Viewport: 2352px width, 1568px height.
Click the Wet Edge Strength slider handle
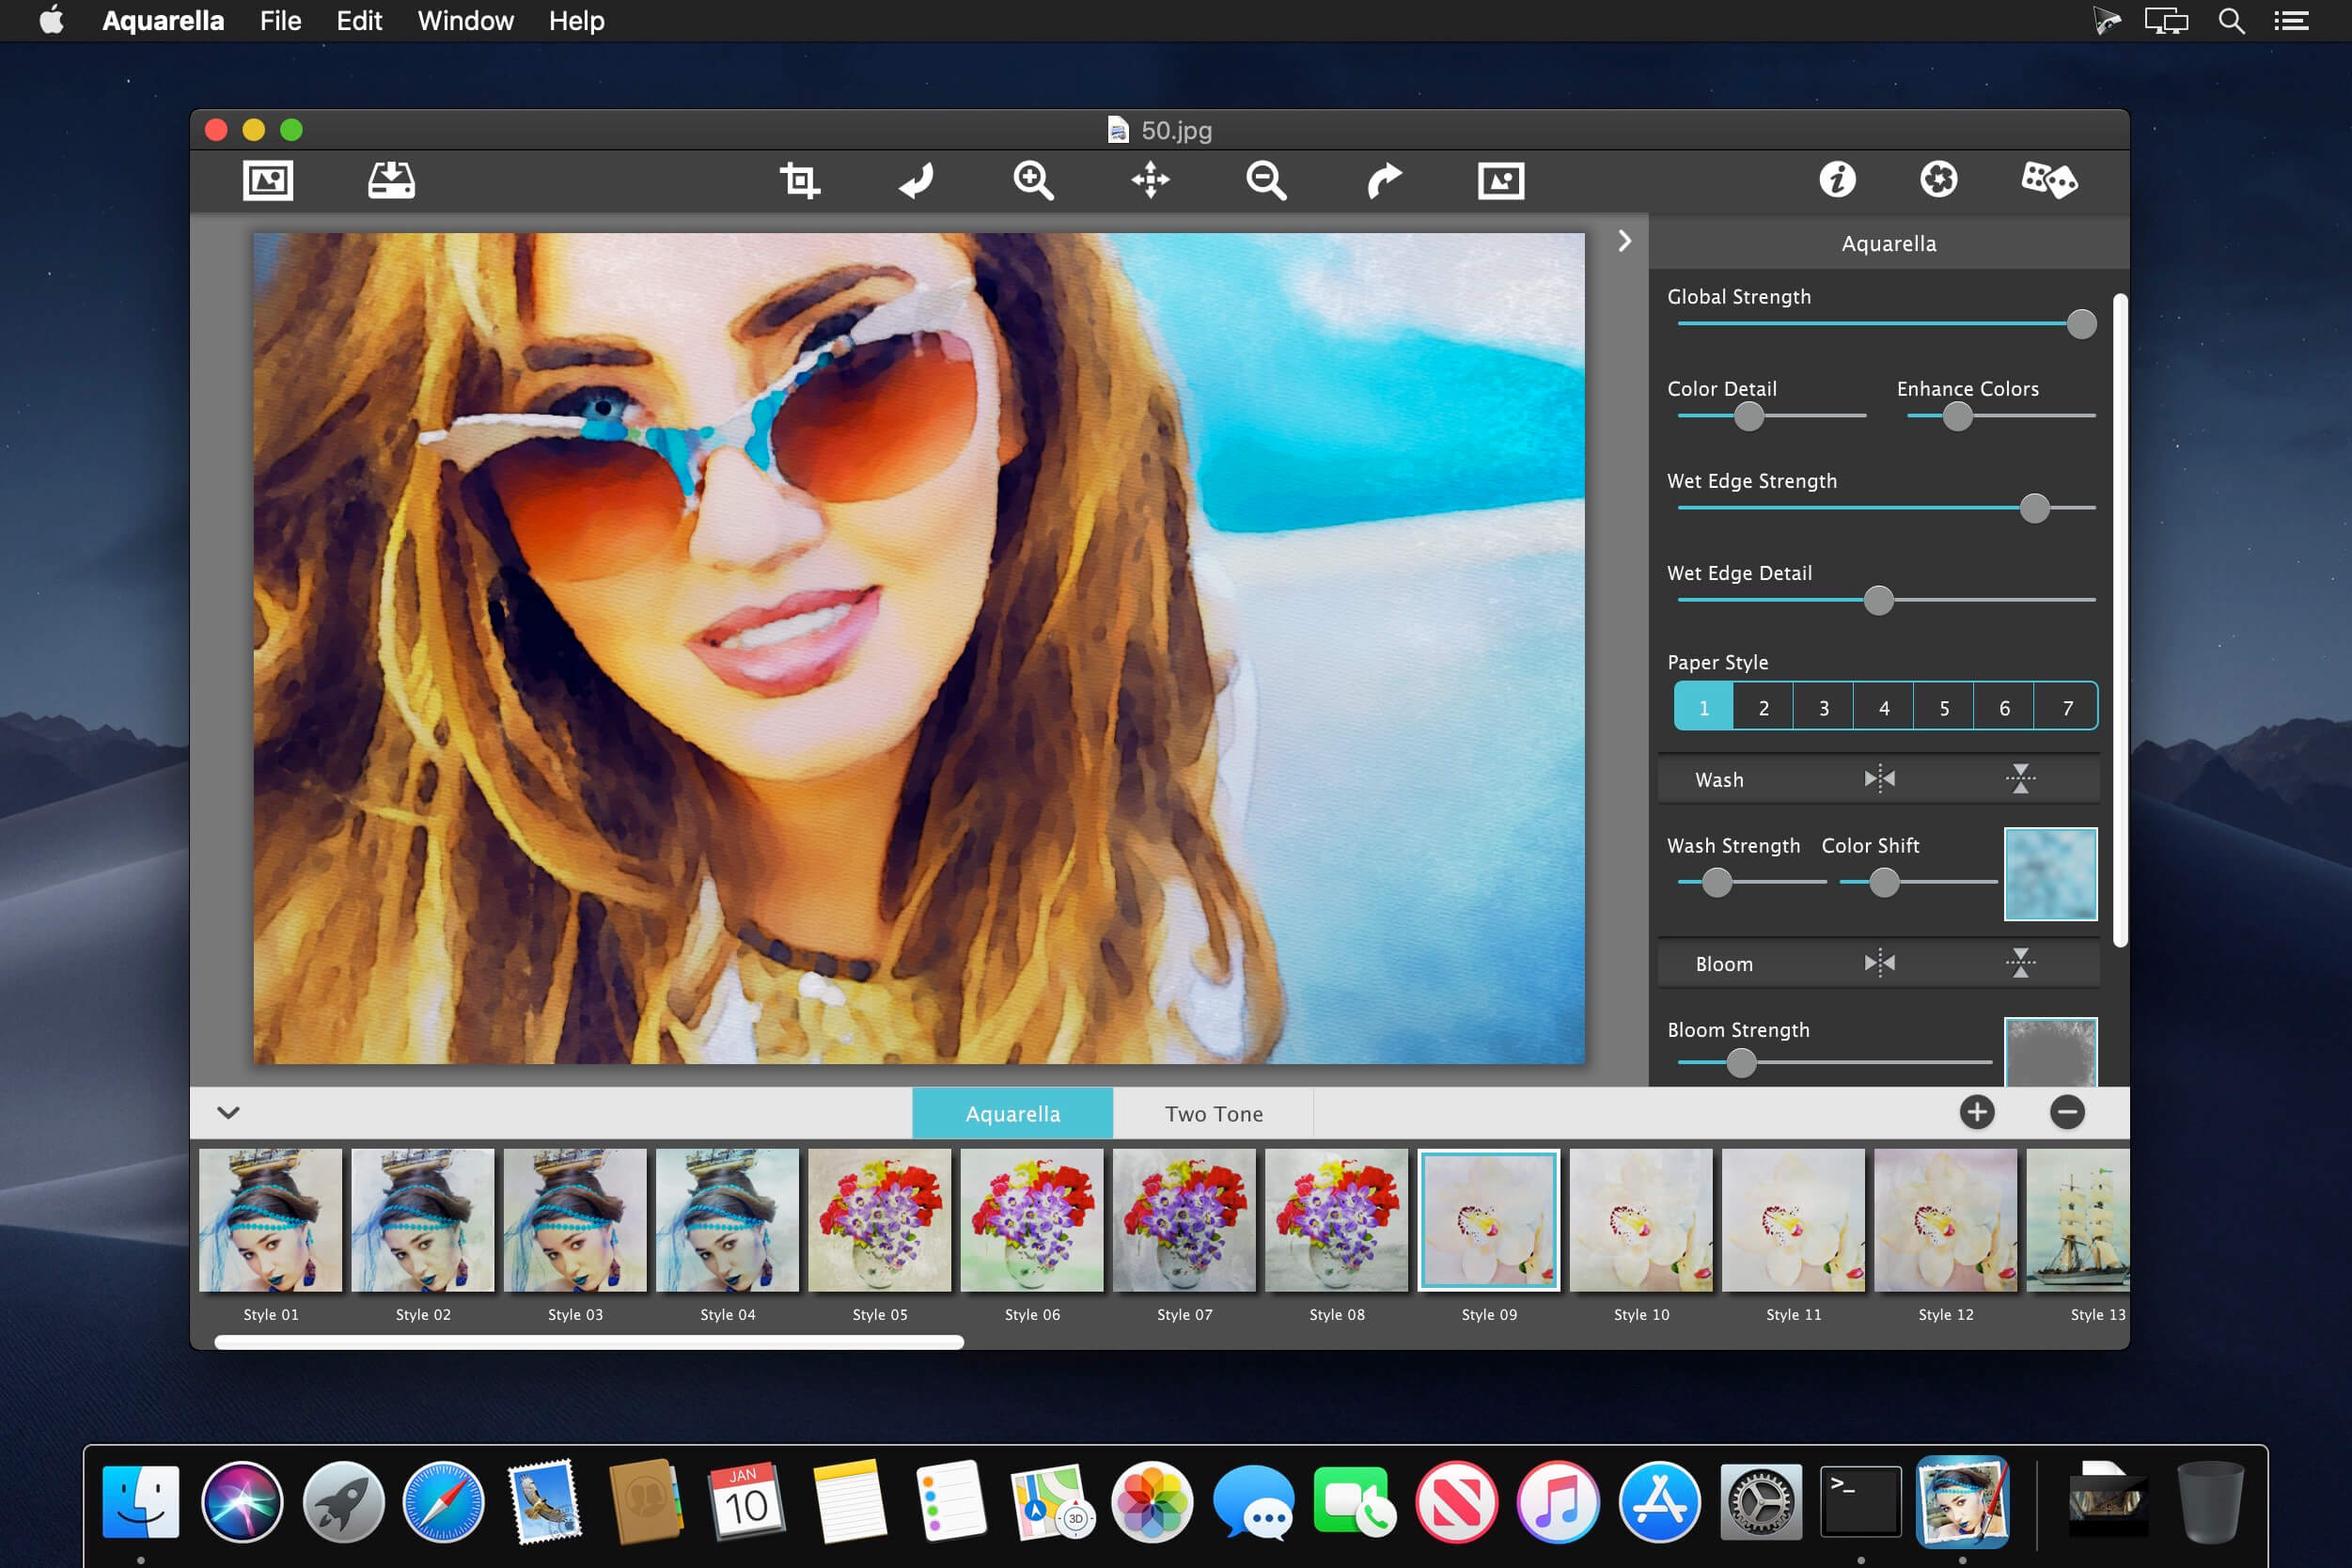click(2034, 508)
